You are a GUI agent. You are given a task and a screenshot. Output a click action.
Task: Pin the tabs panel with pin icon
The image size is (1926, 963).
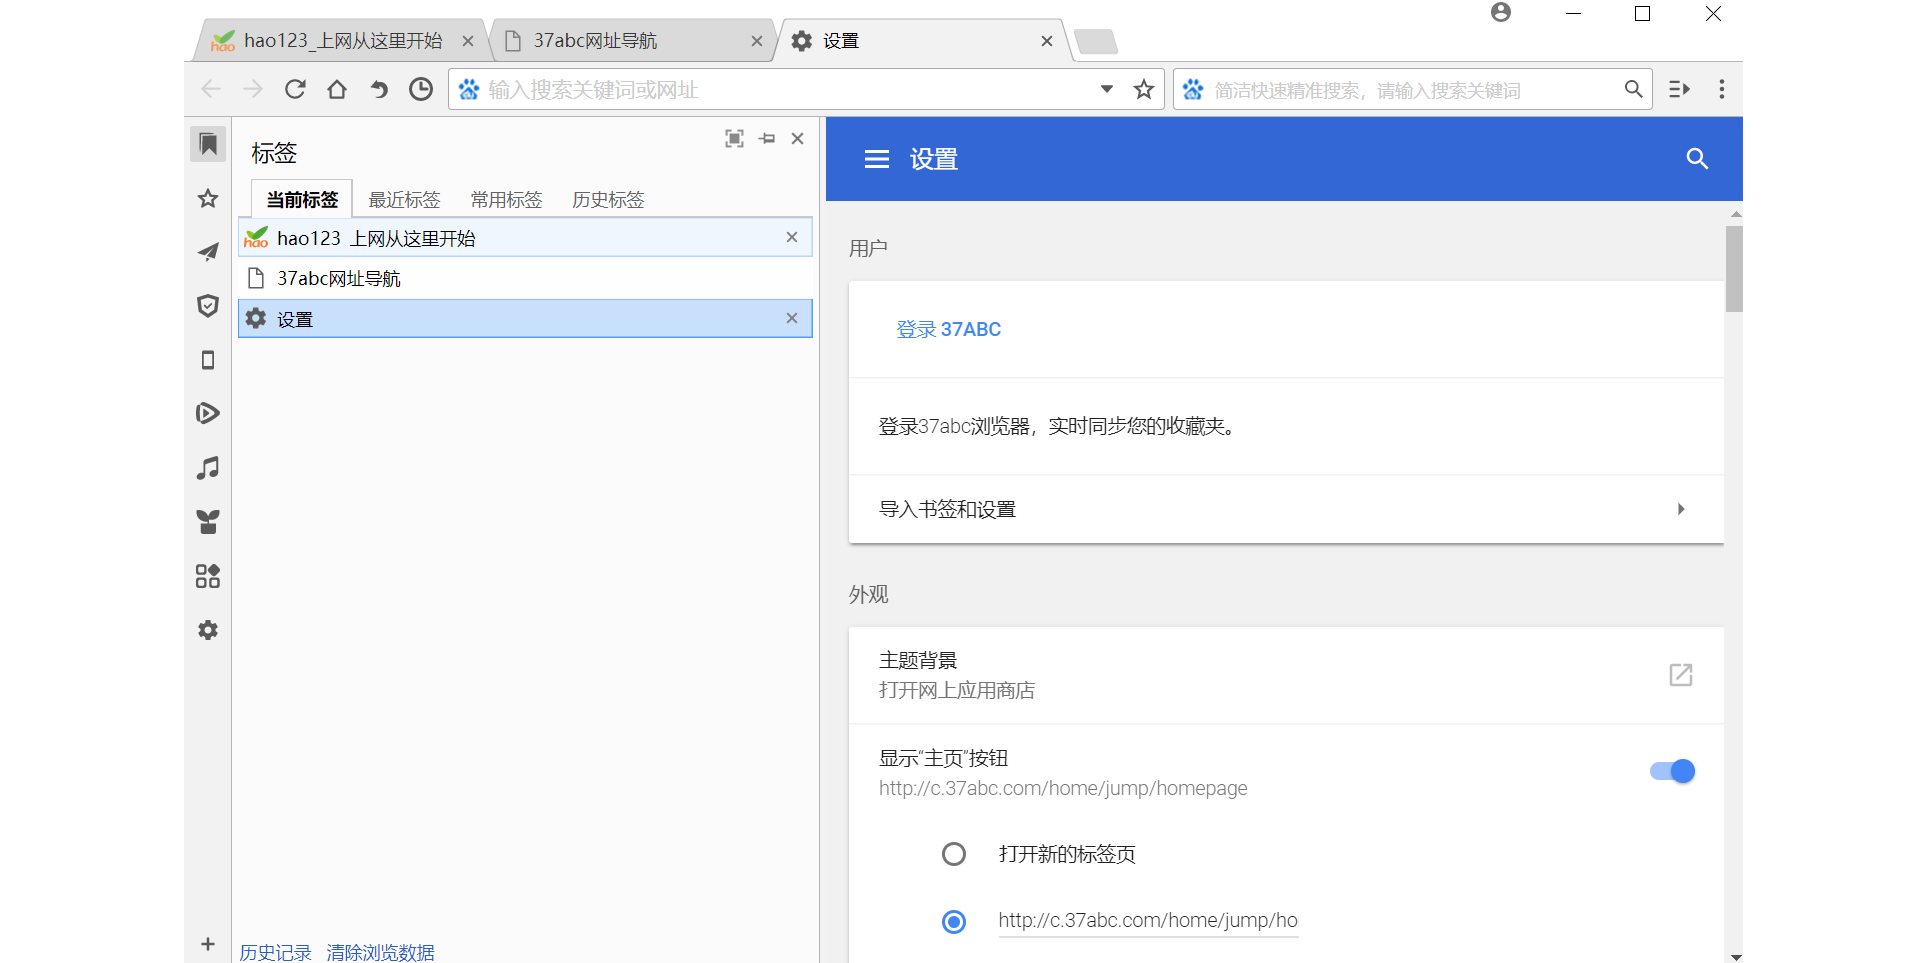767,138
